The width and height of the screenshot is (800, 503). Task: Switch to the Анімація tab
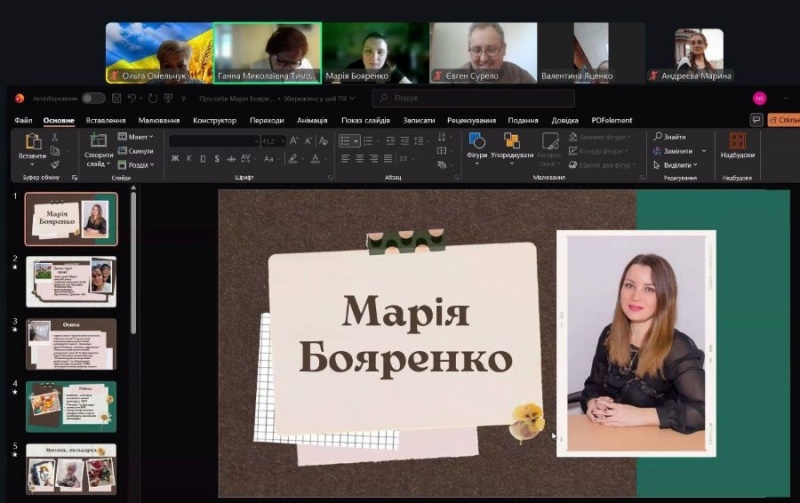[312, 120]
